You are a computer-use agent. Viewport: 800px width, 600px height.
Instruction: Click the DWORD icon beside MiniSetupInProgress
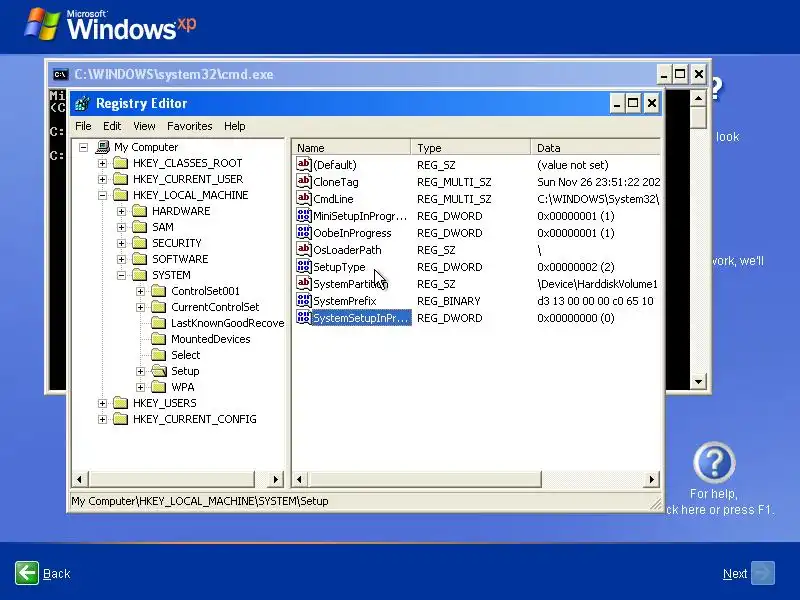pos(304,215)
